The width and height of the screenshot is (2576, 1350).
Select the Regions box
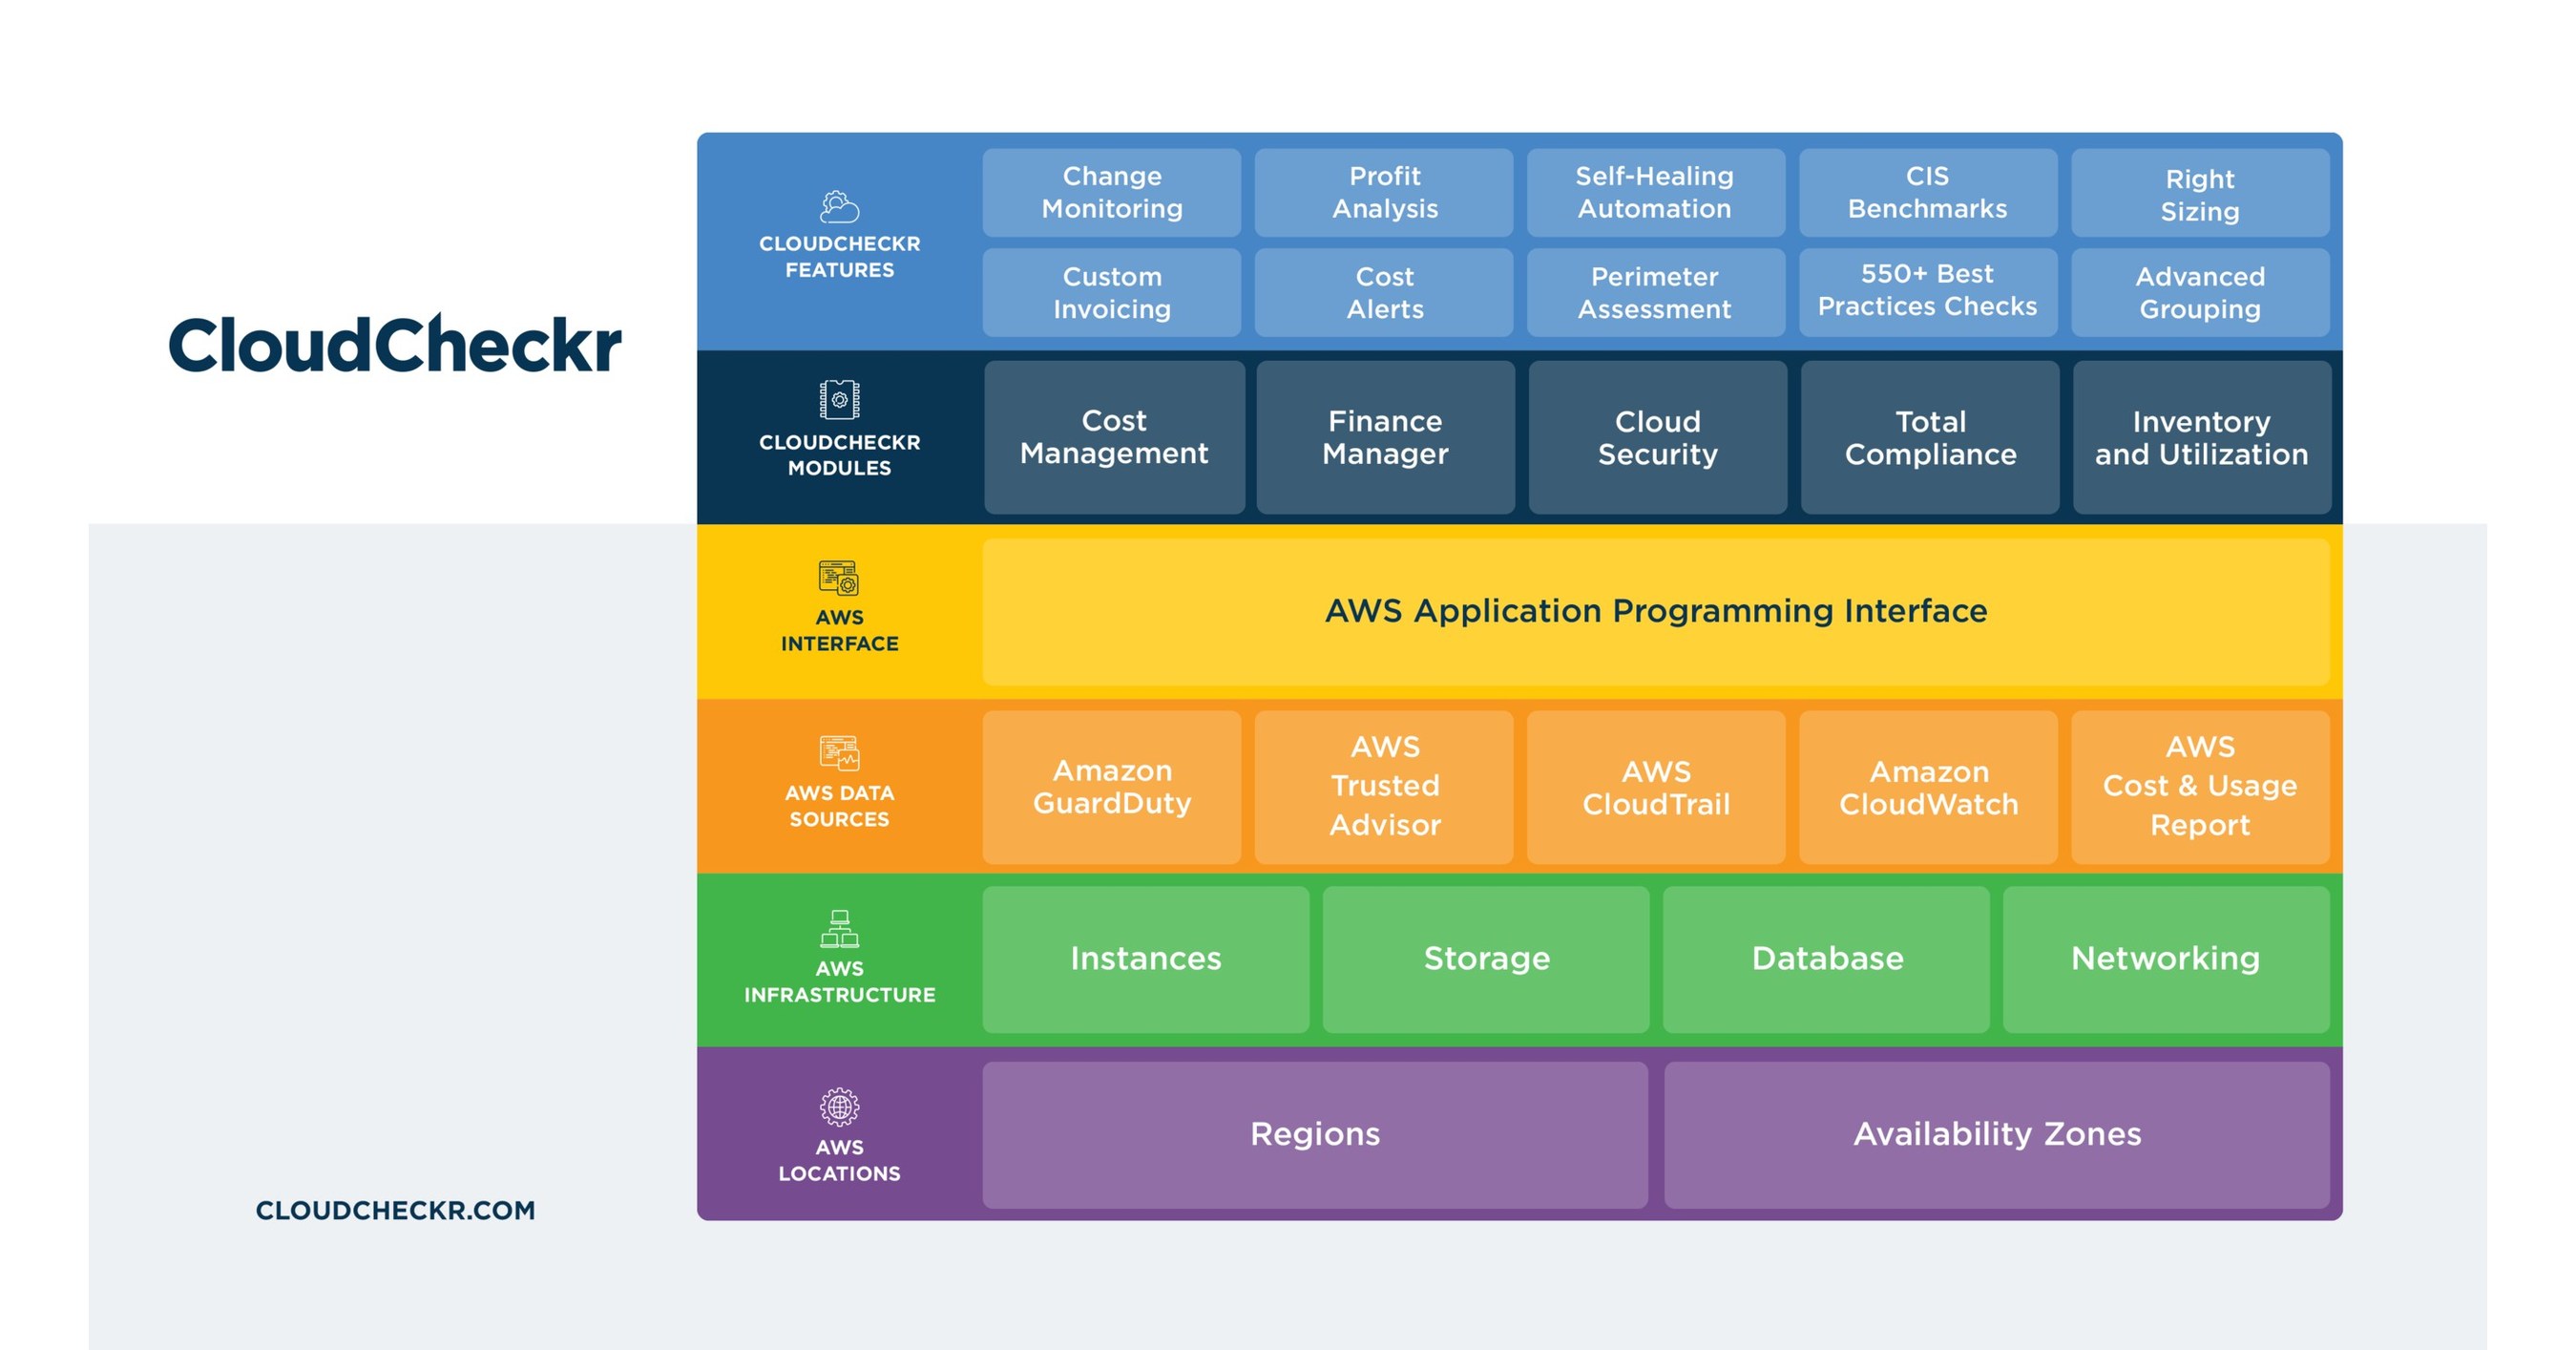(1315, 1135)
